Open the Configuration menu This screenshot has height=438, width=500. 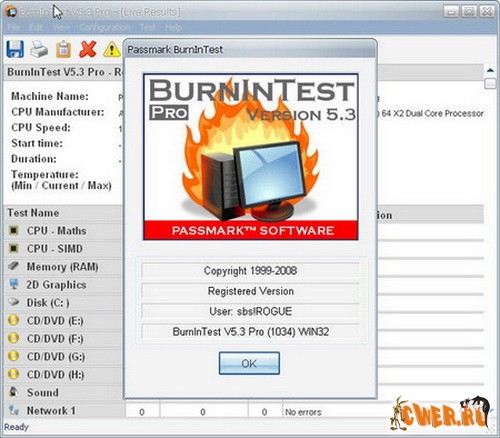[x=104, y=27]
